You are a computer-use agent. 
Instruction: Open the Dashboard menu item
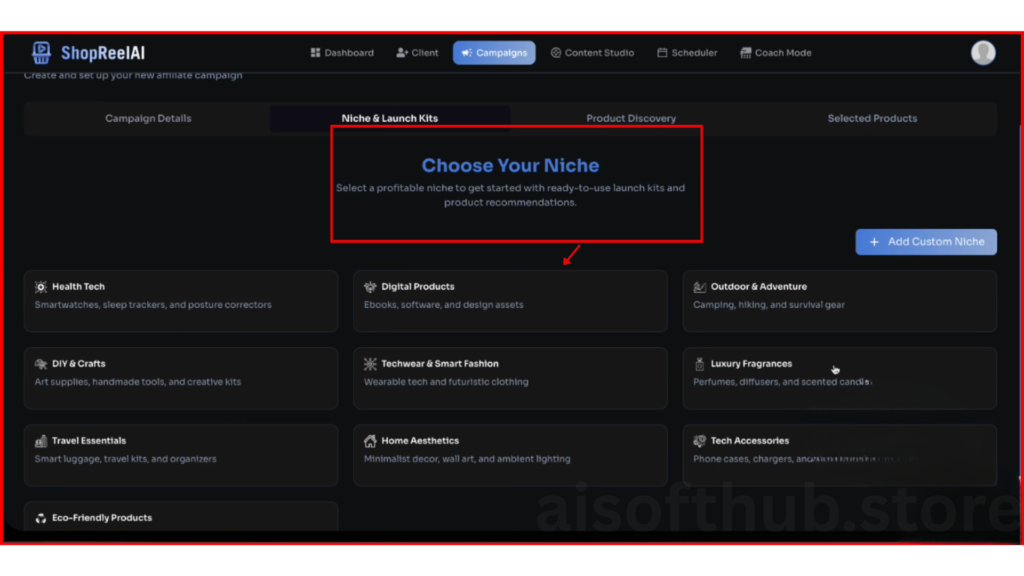pos(342,53)
